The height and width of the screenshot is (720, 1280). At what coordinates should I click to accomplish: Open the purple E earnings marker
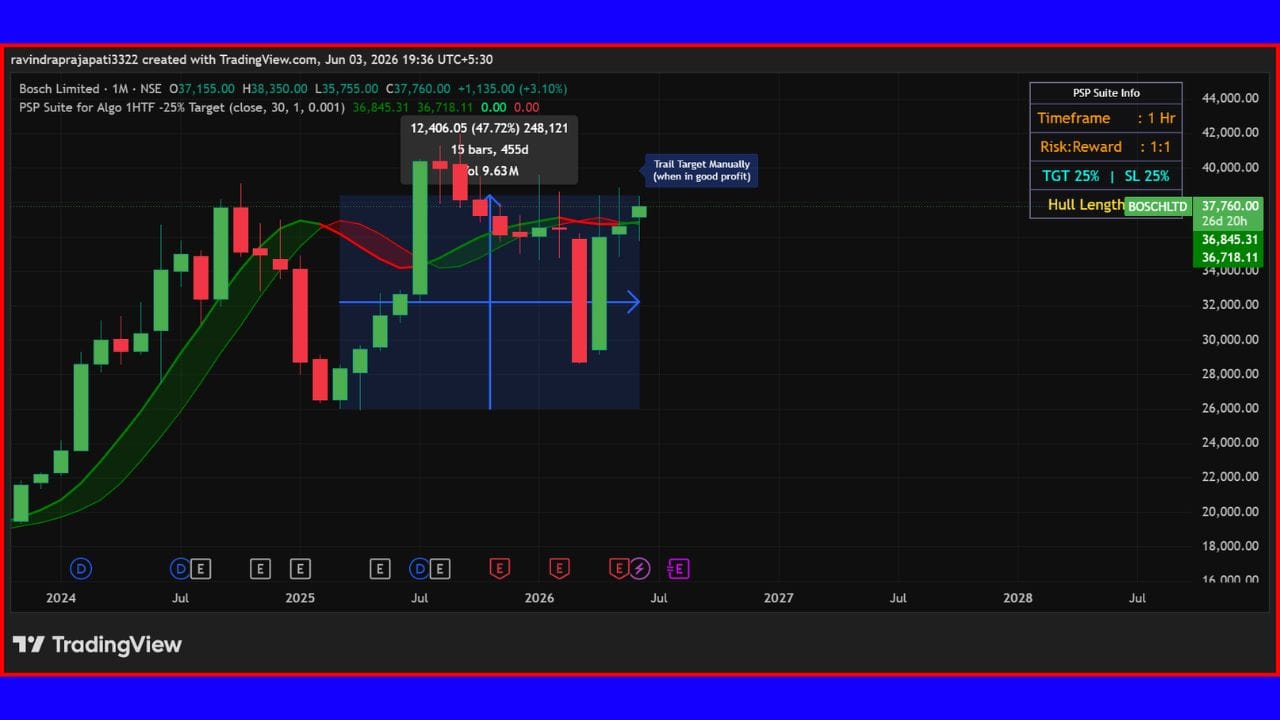tap(678, 569)
